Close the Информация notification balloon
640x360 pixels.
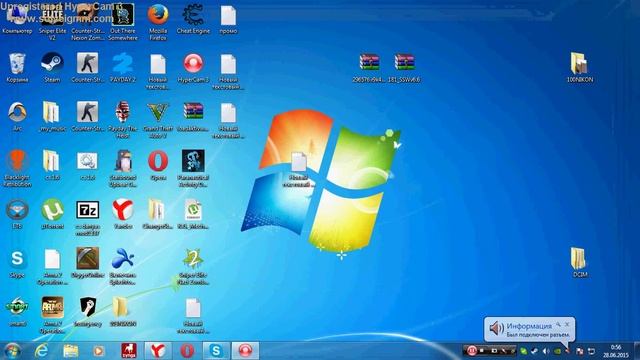(567, 324)
